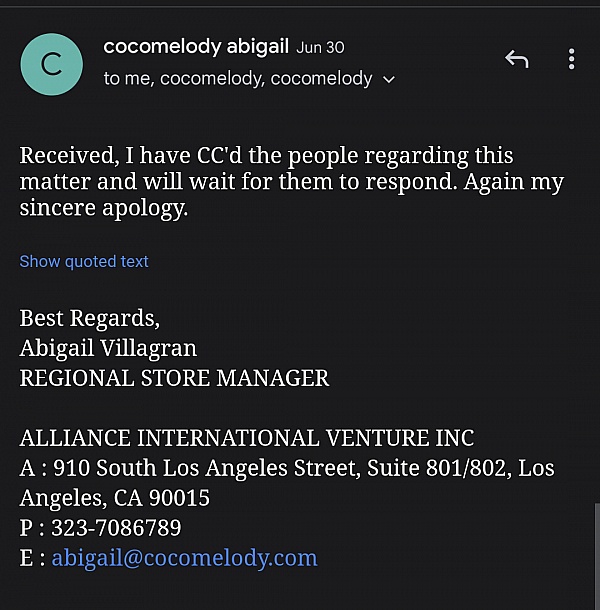Tap the ALLIANCE INTERNATIONAL VENTURE INC company line
The image size is (600, 610).
click(246, 438)
